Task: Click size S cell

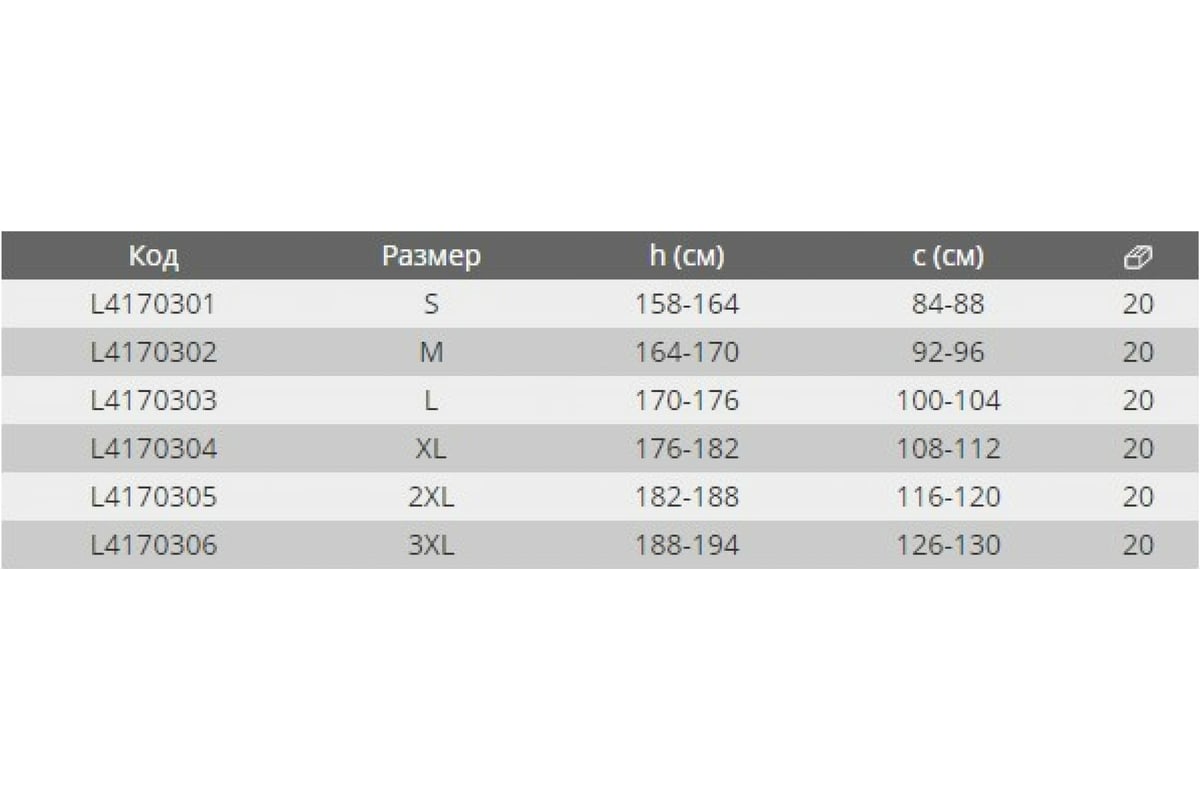Action: [x=431, y=304]
